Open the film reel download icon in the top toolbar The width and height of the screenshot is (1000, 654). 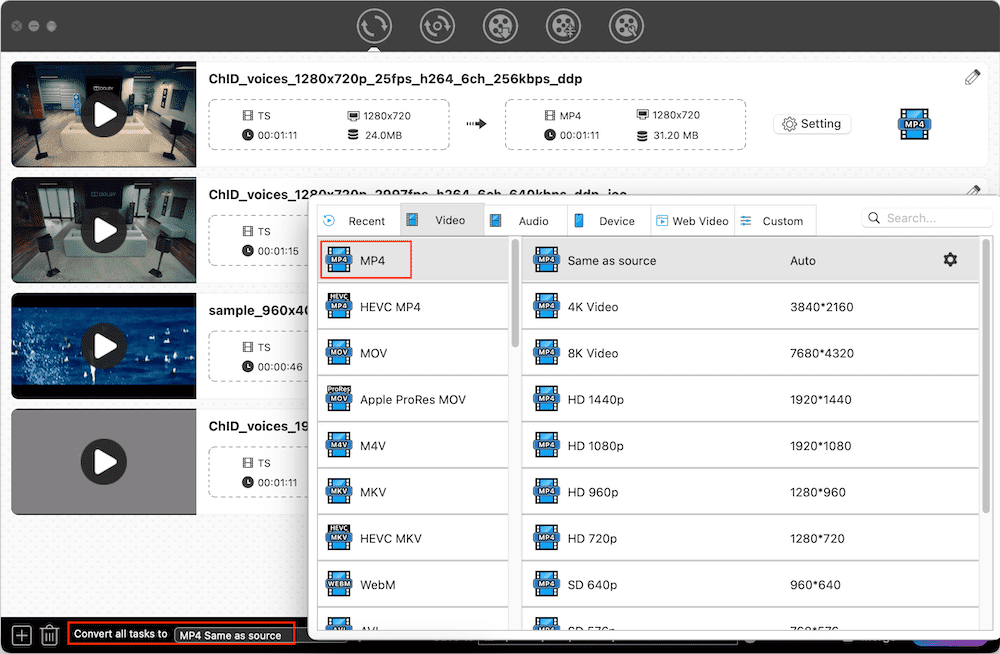(500, 26)
